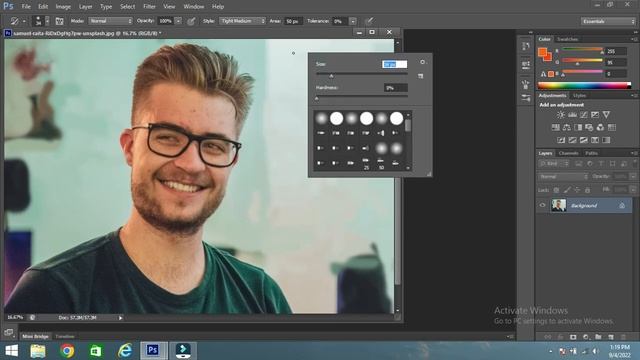This screenshot has width=640, height=360.
Task: Open the Color panel flyout menu
Action: click(634, 39)
